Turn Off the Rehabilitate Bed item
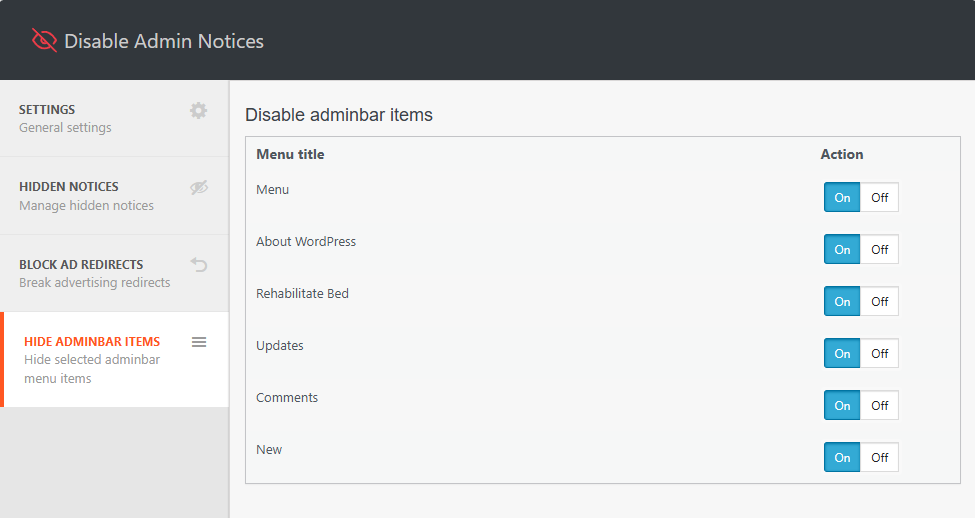 (x=879, y=301)
